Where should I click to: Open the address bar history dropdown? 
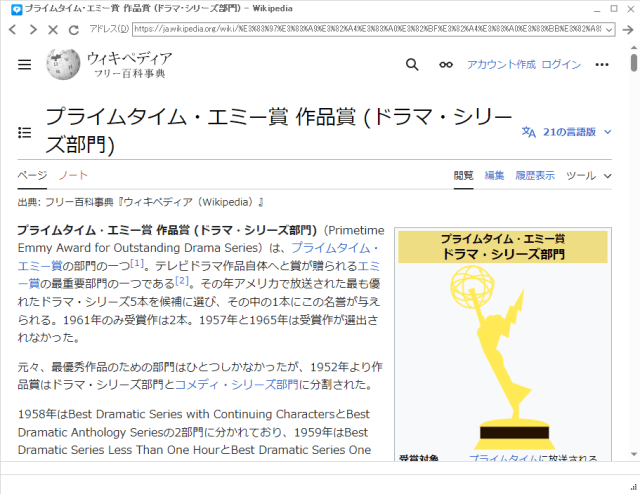click(x=609, y=29)
